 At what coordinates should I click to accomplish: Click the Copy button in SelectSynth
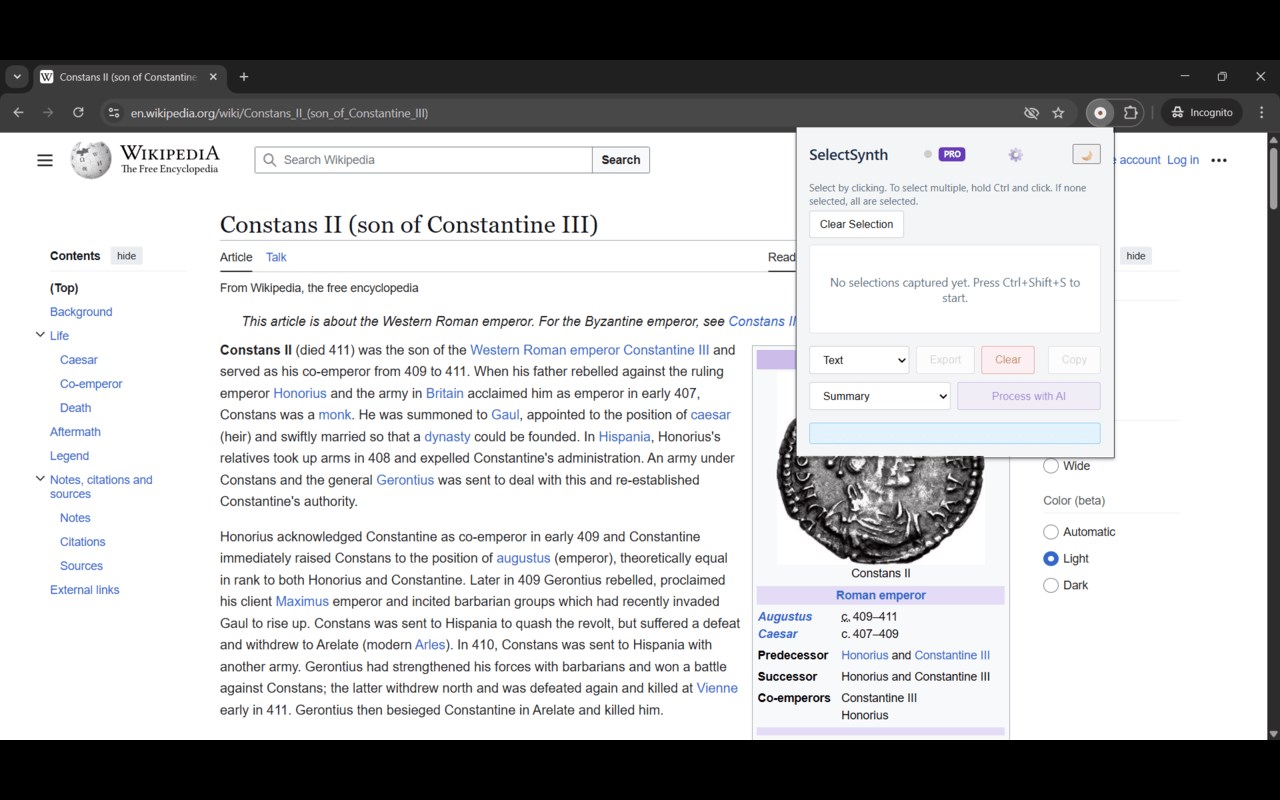(x=1074, y=360)
